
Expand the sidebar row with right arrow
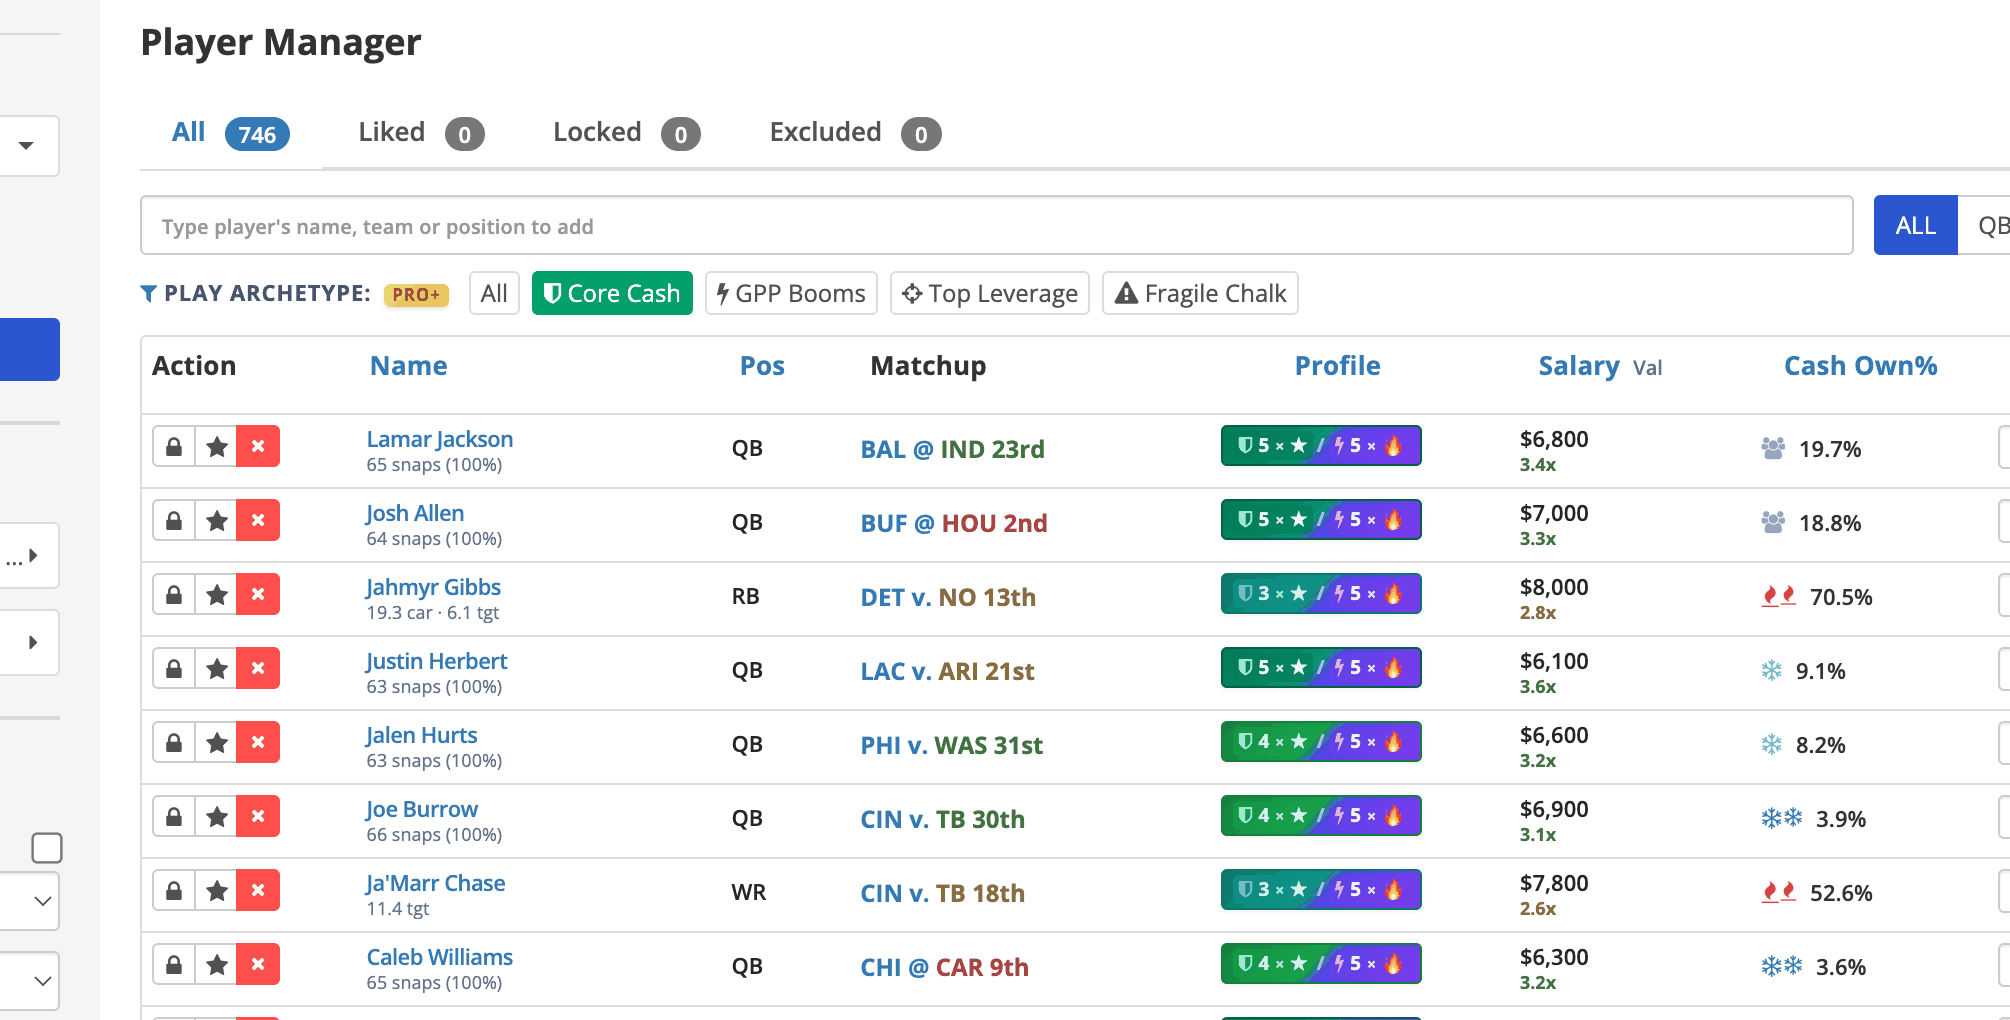coord(28,642)
